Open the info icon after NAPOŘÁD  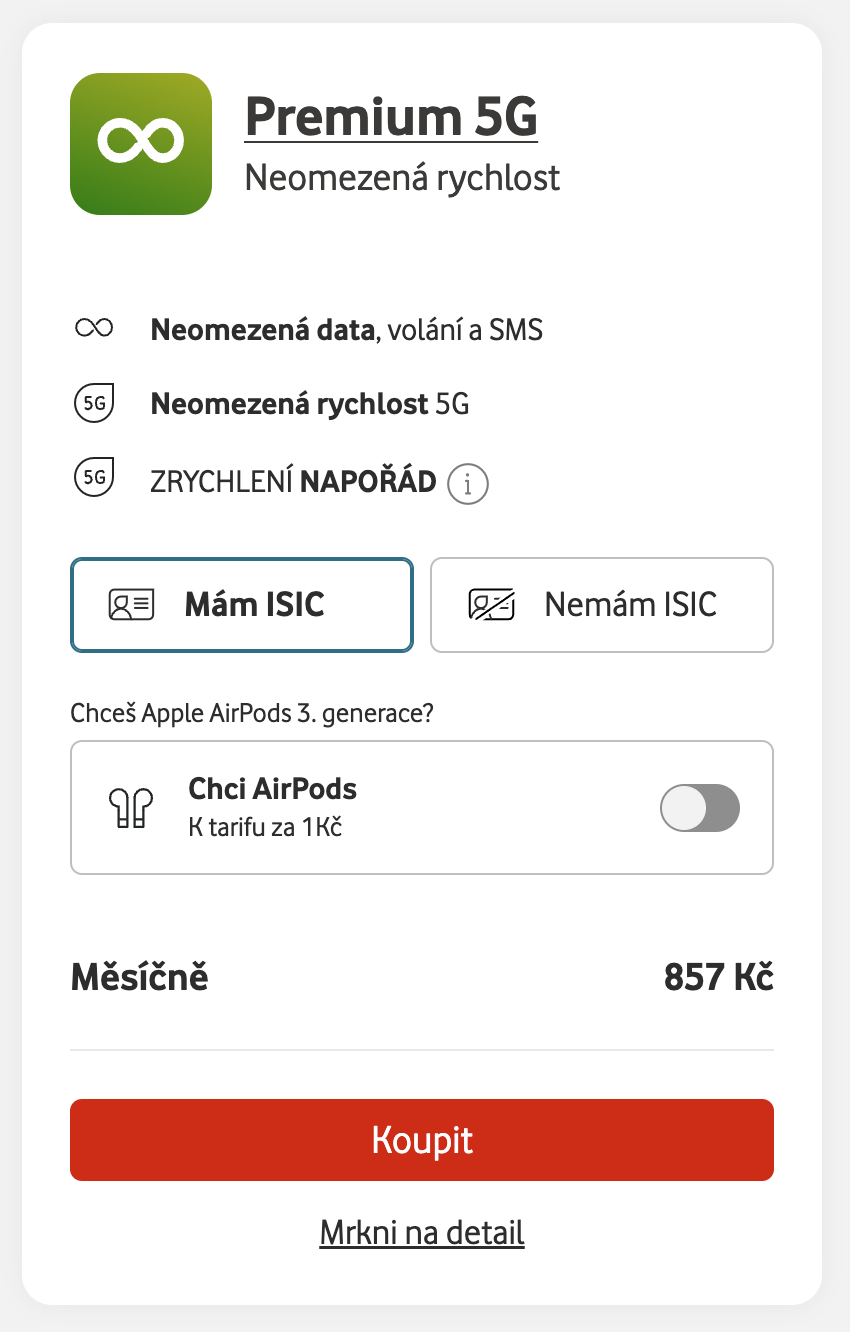(x=467, y=484)
